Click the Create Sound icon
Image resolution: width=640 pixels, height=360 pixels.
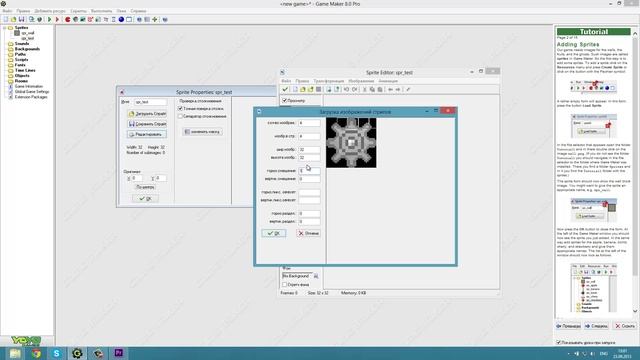[x=76, y=19]
